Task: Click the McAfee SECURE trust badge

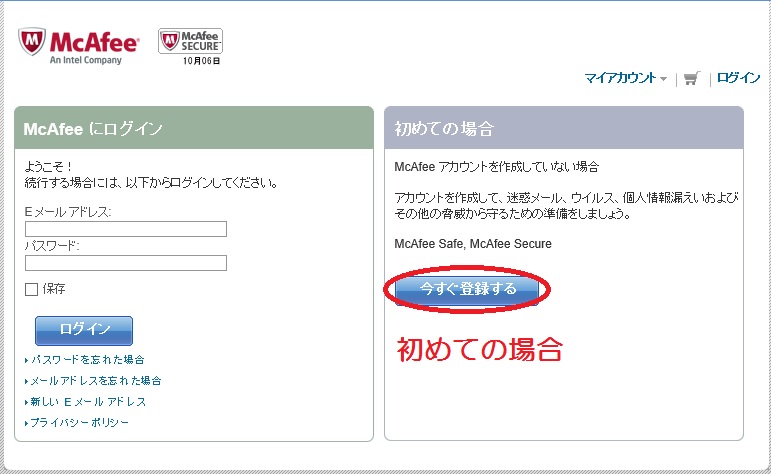Action: click(x=190, y=41)
